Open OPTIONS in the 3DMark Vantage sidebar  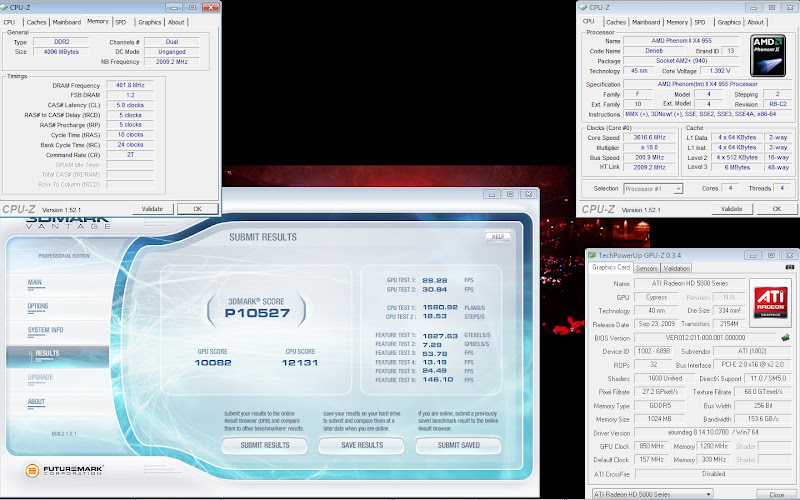click(x=38, y=307)
